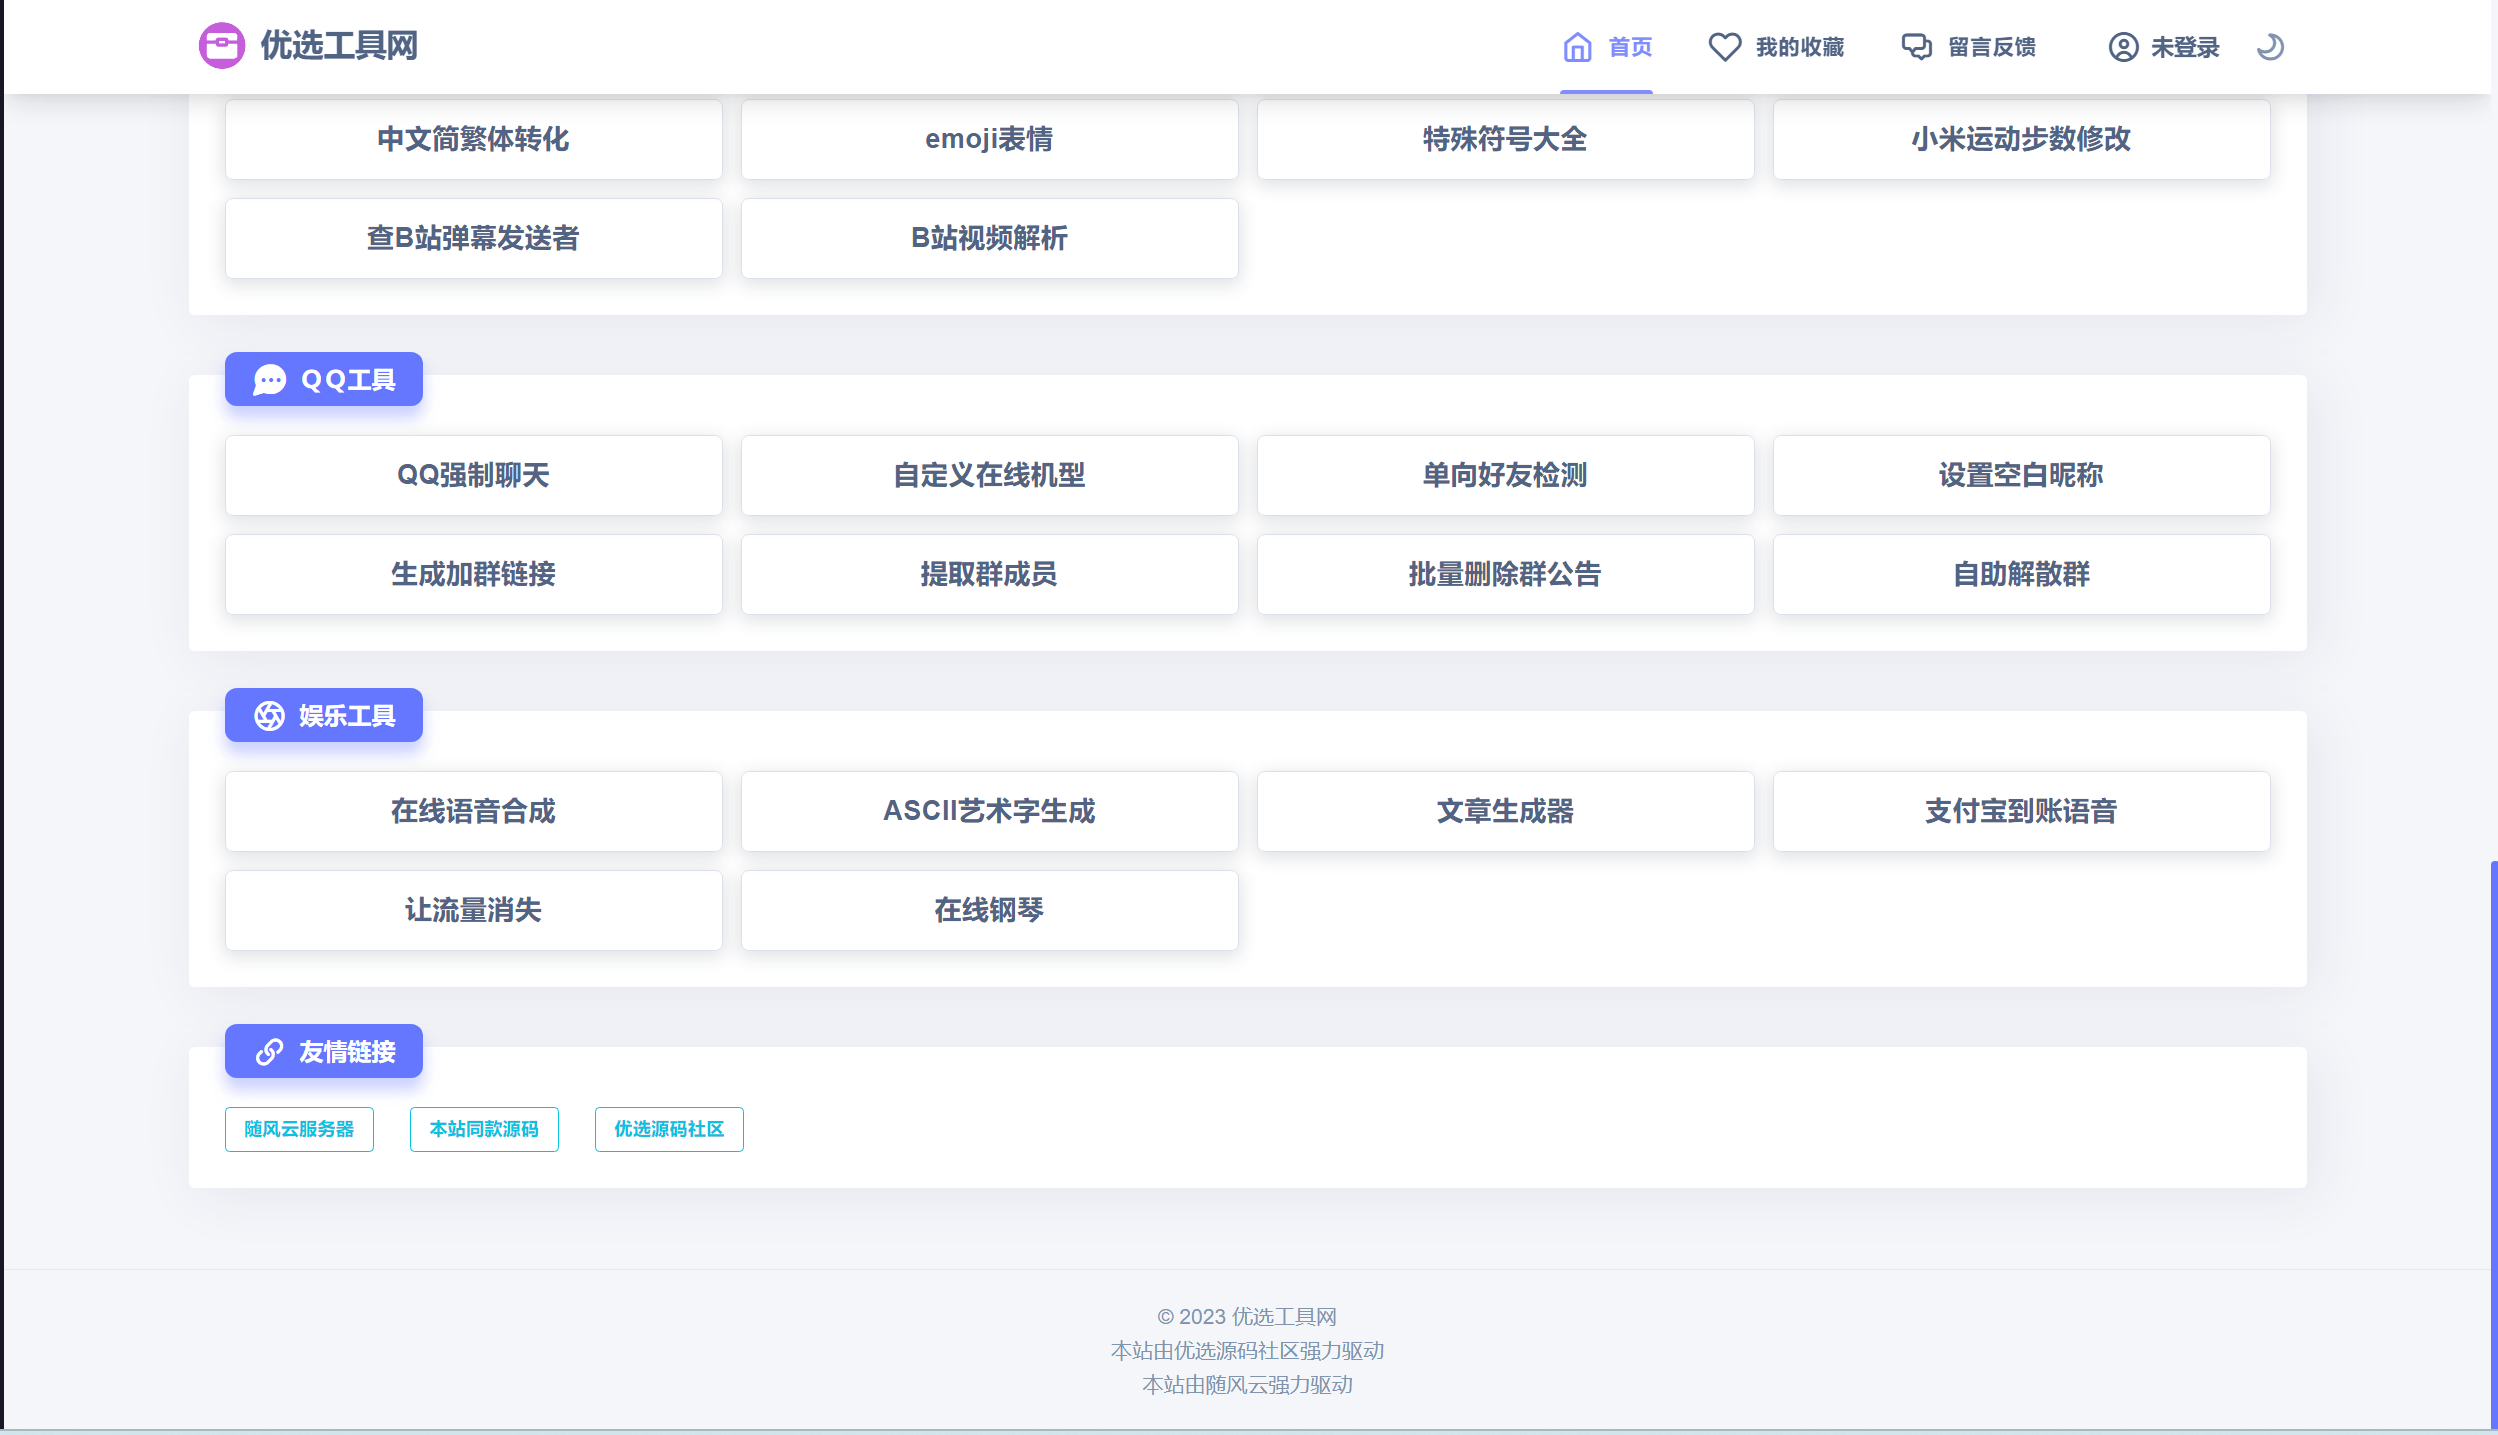Open the B站视频解析 tool
This screenshot has width=2498, height=1435.
point(989,238)
